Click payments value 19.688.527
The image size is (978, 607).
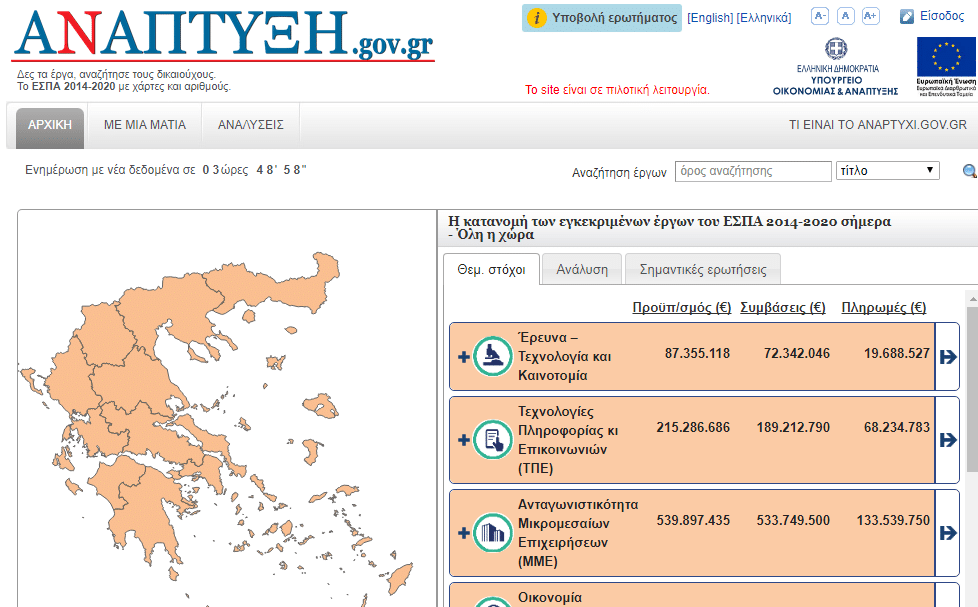[897, 354]
